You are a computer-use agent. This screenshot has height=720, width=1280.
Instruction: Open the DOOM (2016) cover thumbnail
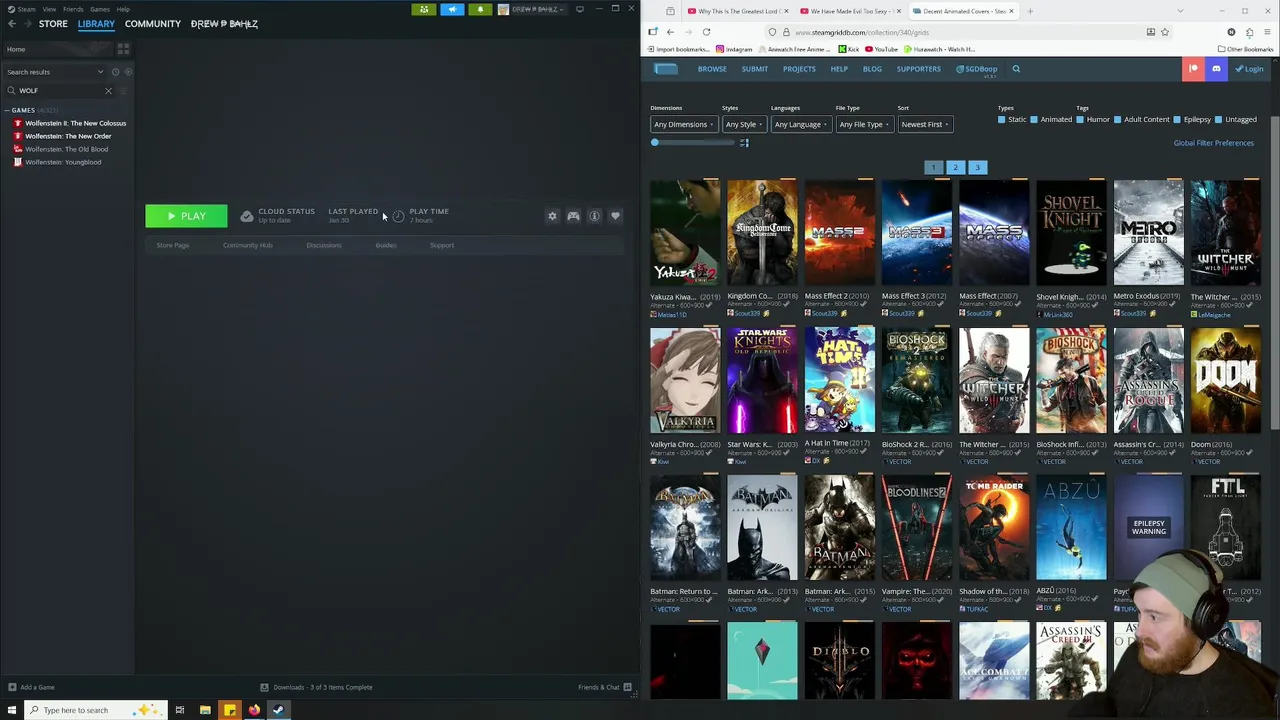tap(1225, 380)
